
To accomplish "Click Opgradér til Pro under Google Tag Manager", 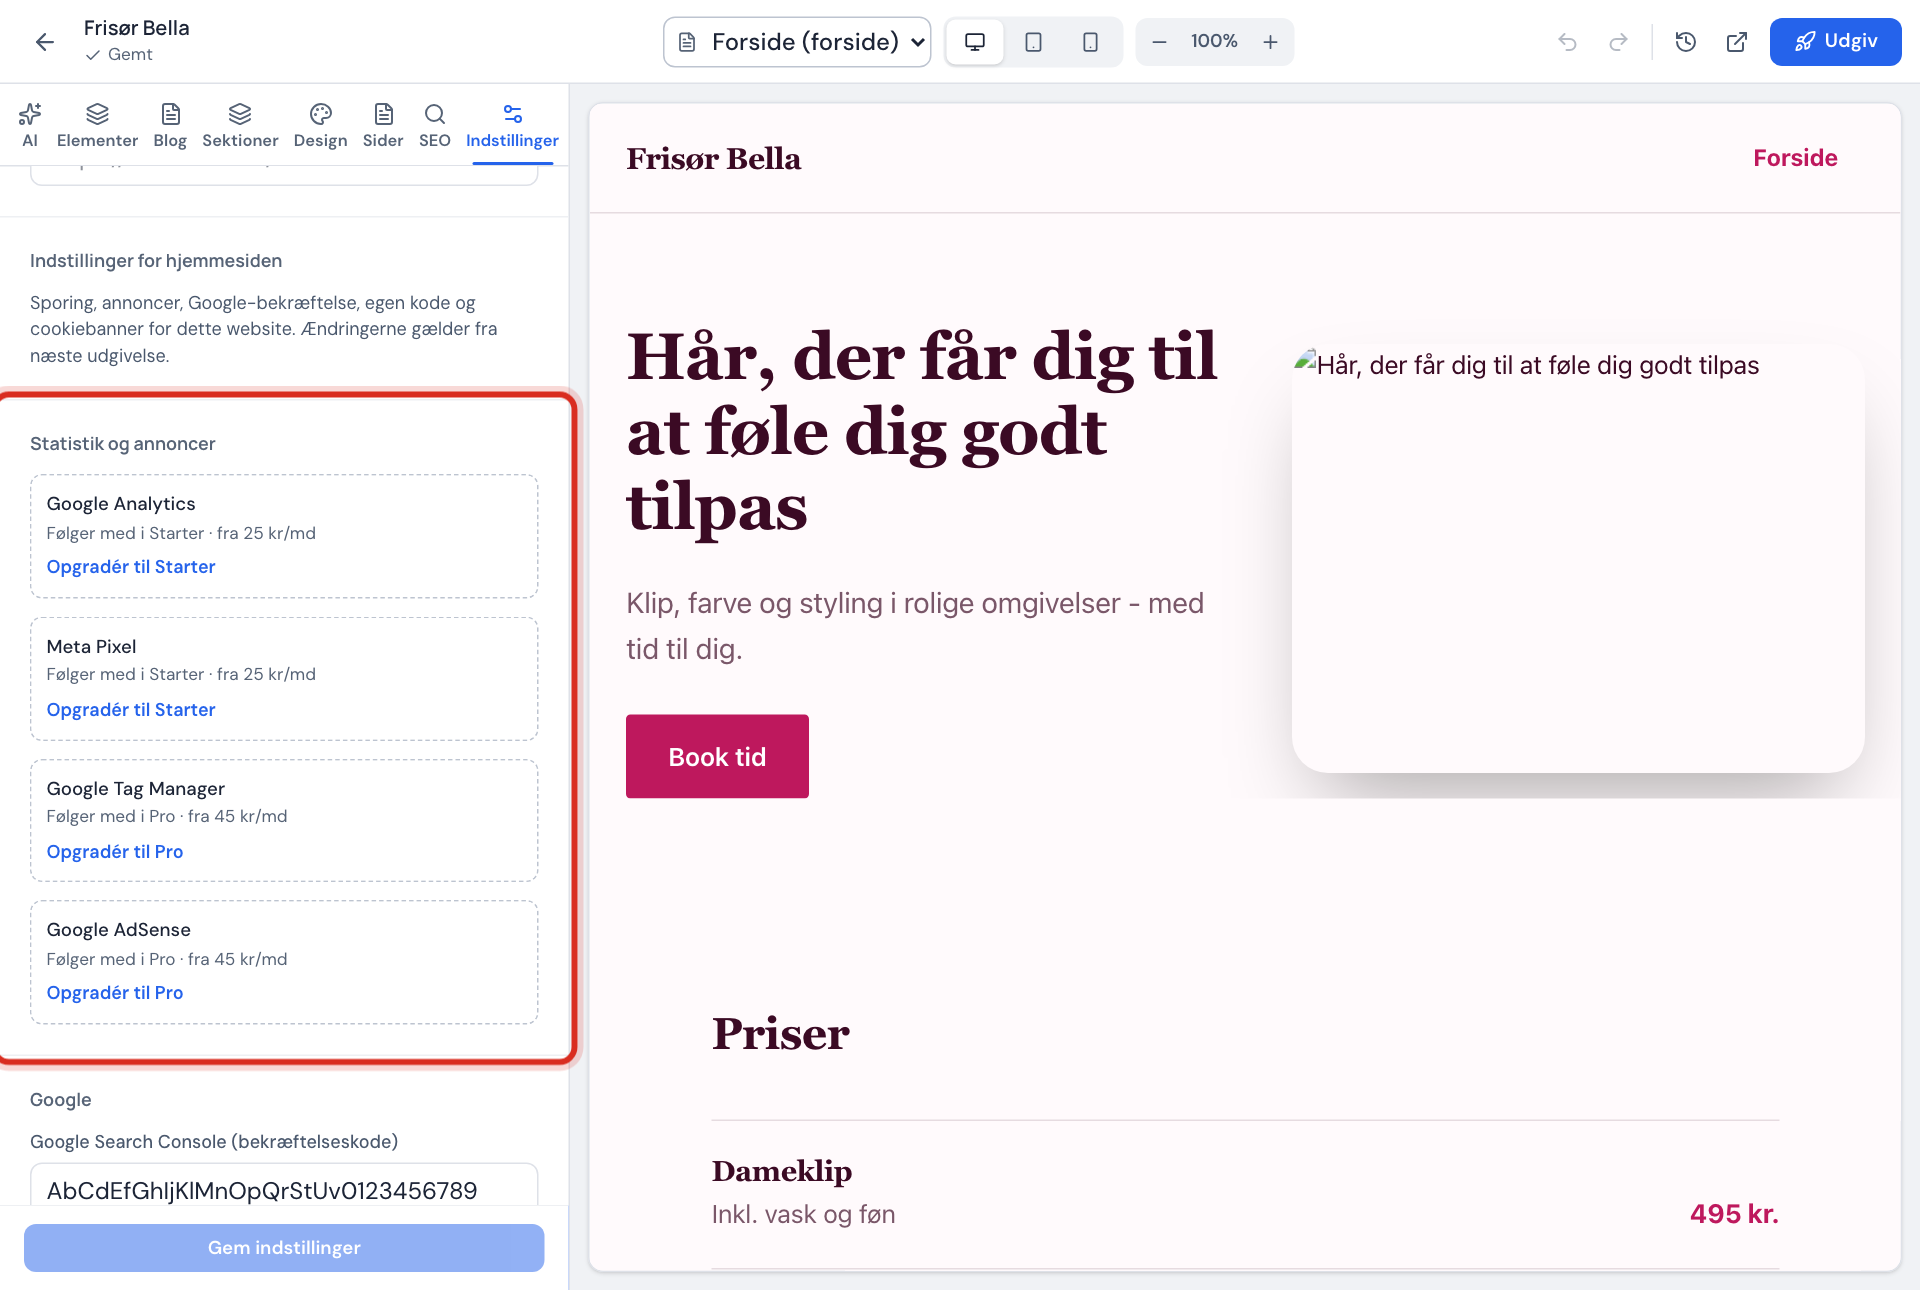I will click(x=115, y=852).
